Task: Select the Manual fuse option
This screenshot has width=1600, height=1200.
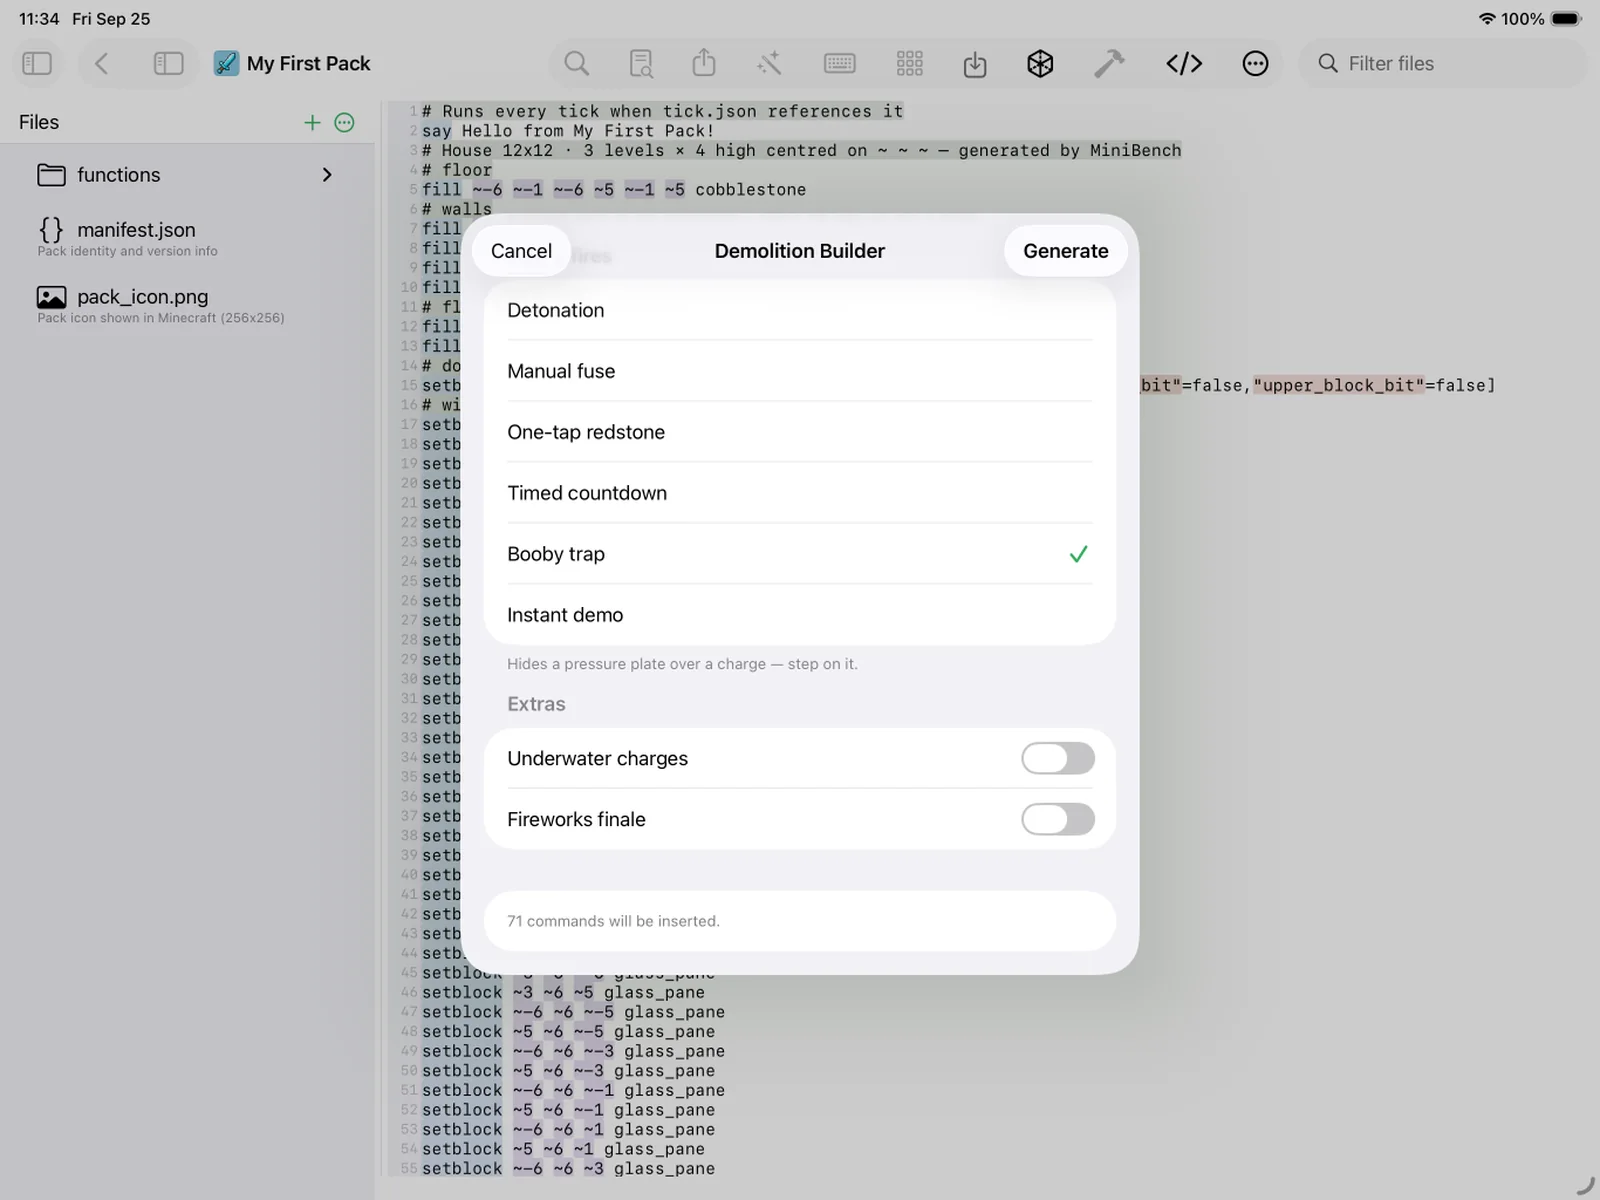Action: [x=800, y=371]
